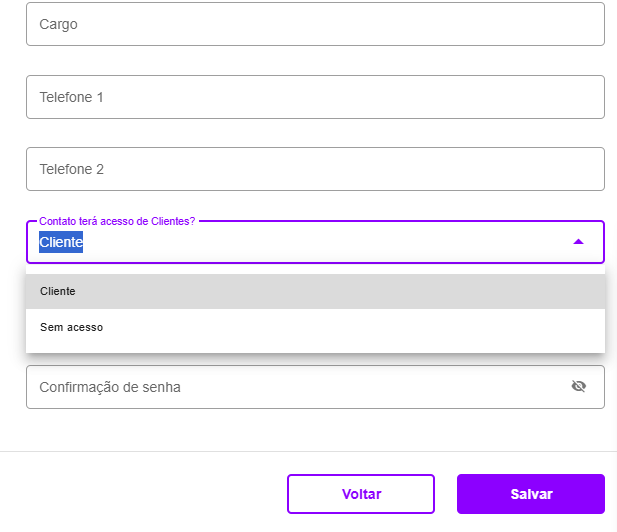Screen dimensions: 617x532
Task: Click the Cargo placeholder text
Action: click(58, 24)
